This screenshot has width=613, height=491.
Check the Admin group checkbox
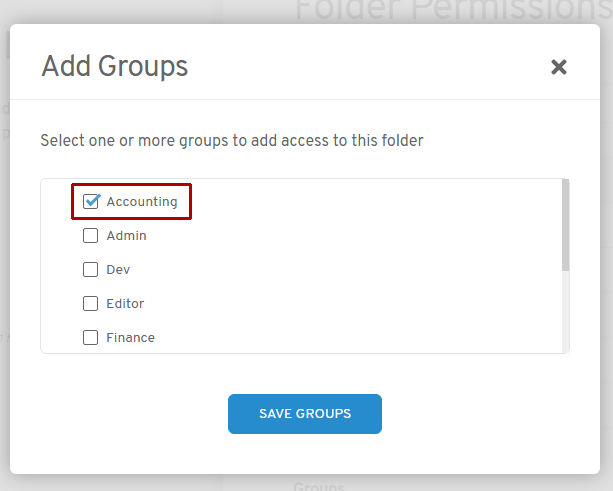coord(91,236)
